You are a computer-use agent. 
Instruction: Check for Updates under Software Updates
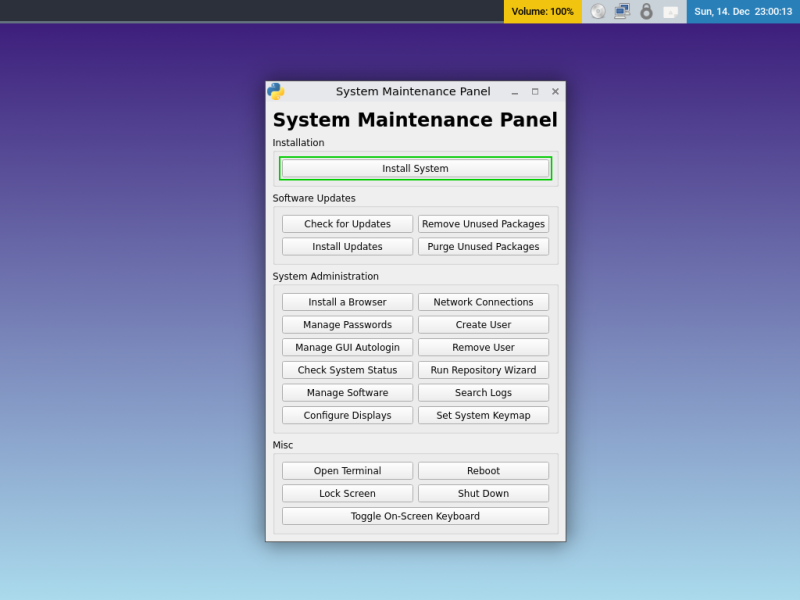pyautogui.click(x=347, y=223)
